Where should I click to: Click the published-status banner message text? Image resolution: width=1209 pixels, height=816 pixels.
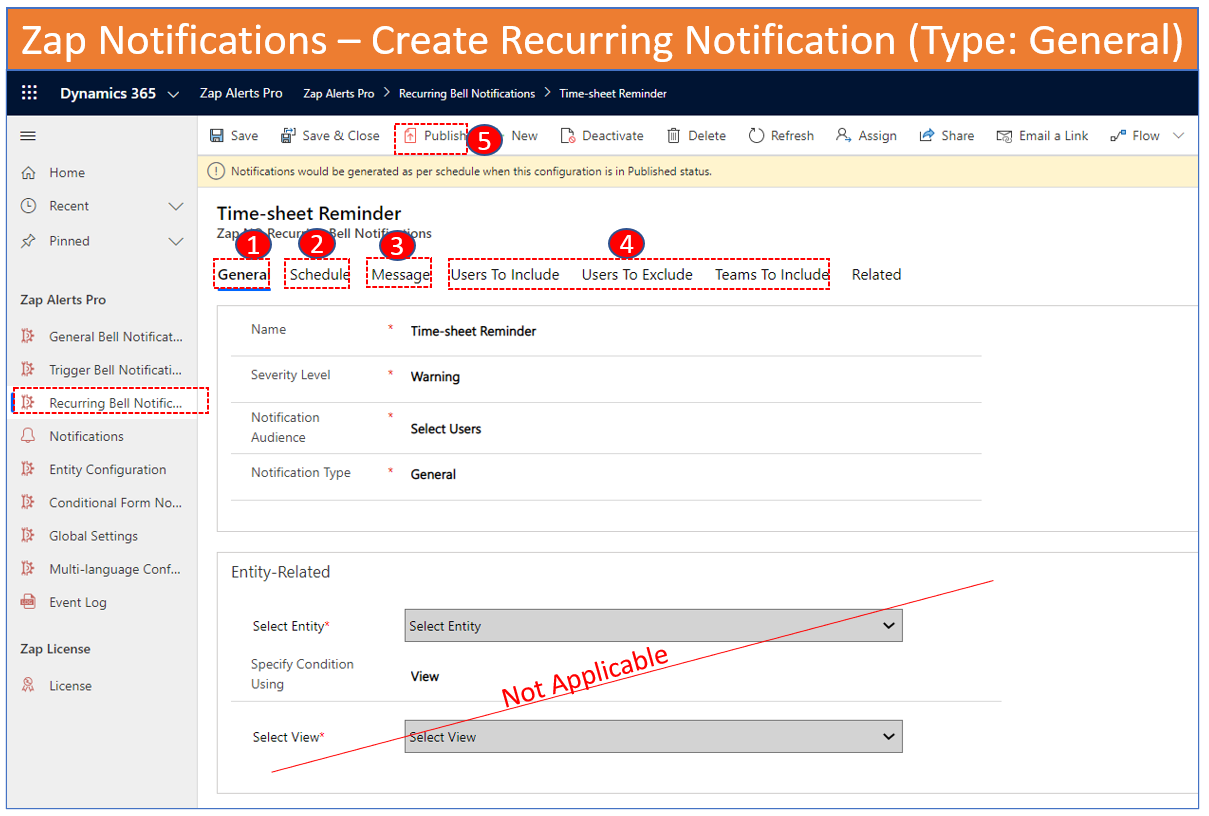(471, 171)
